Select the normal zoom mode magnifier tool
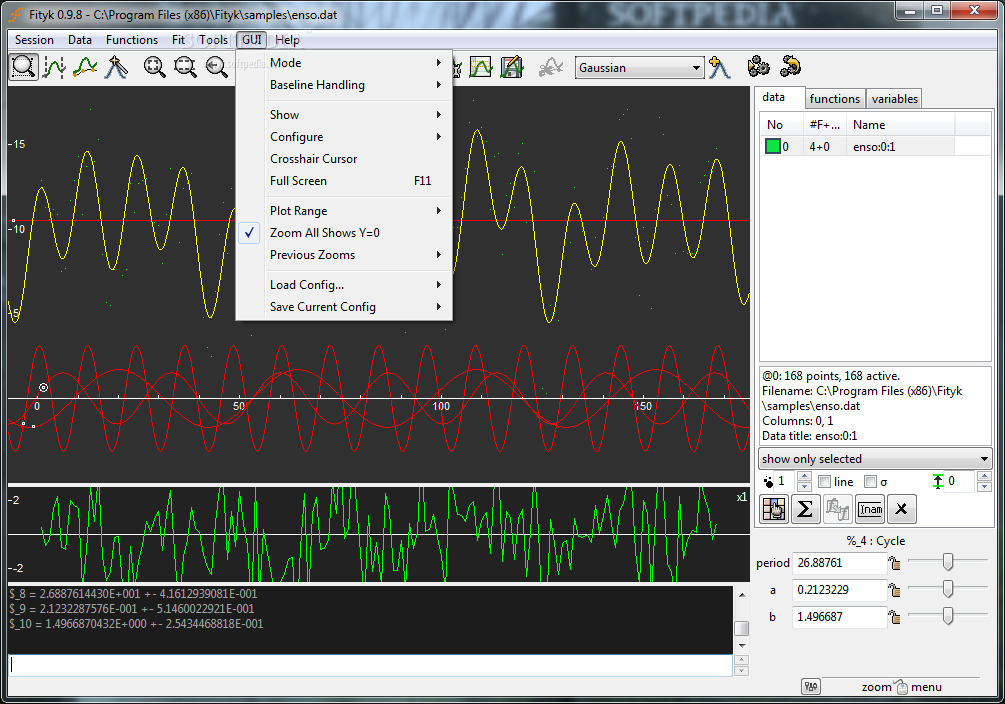 23,67
